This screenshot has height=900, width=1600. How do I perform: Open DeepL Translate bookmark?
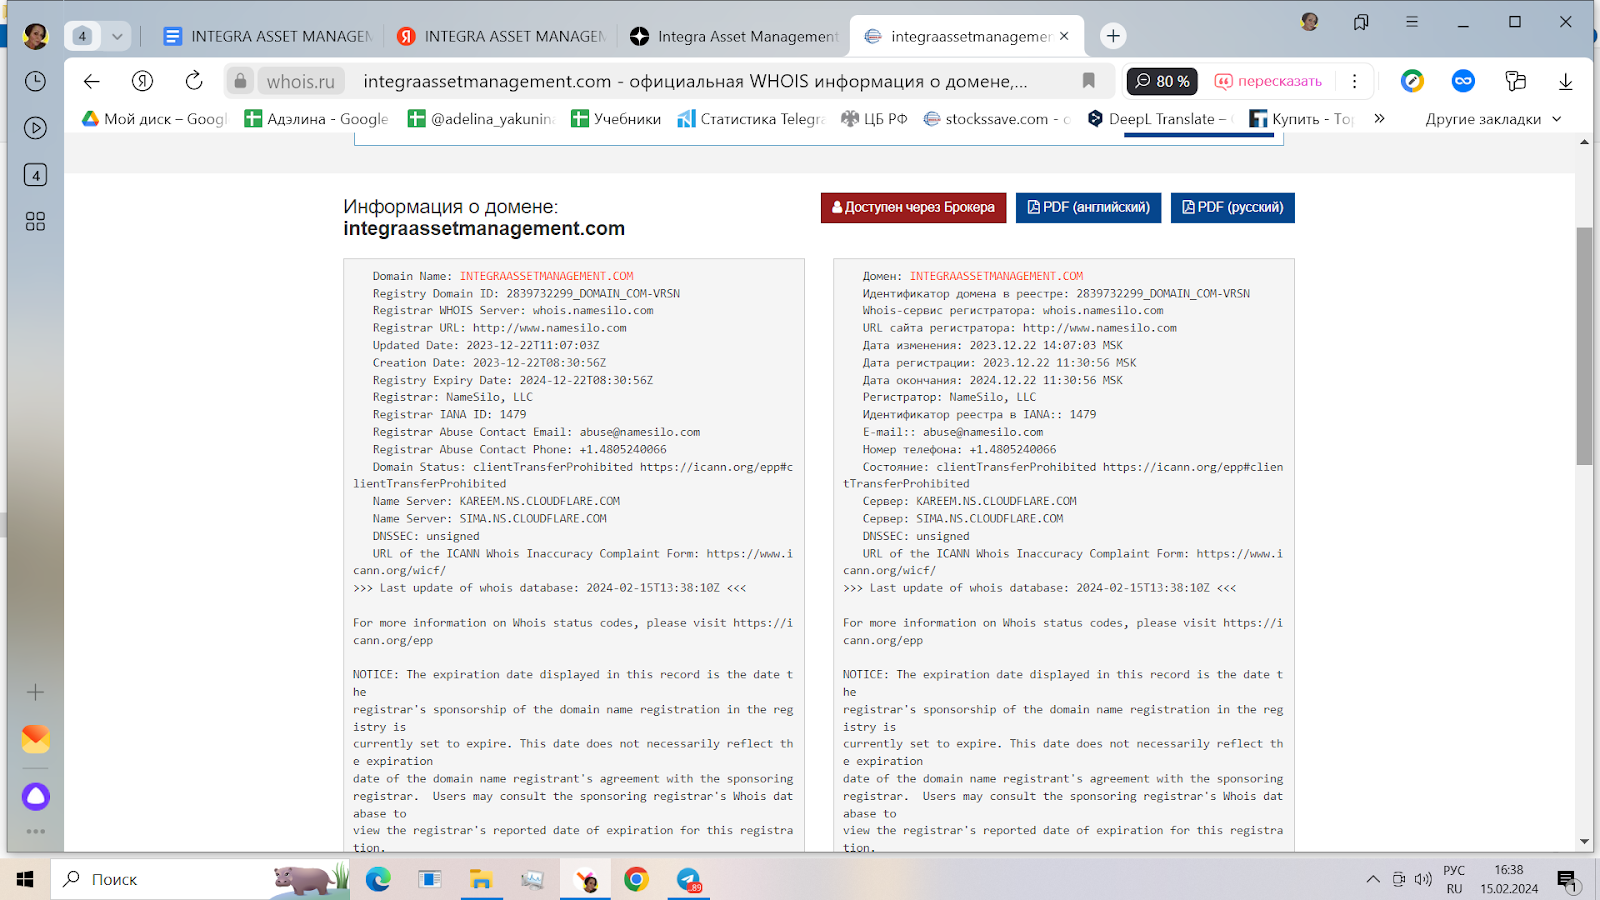[1160, 118]
